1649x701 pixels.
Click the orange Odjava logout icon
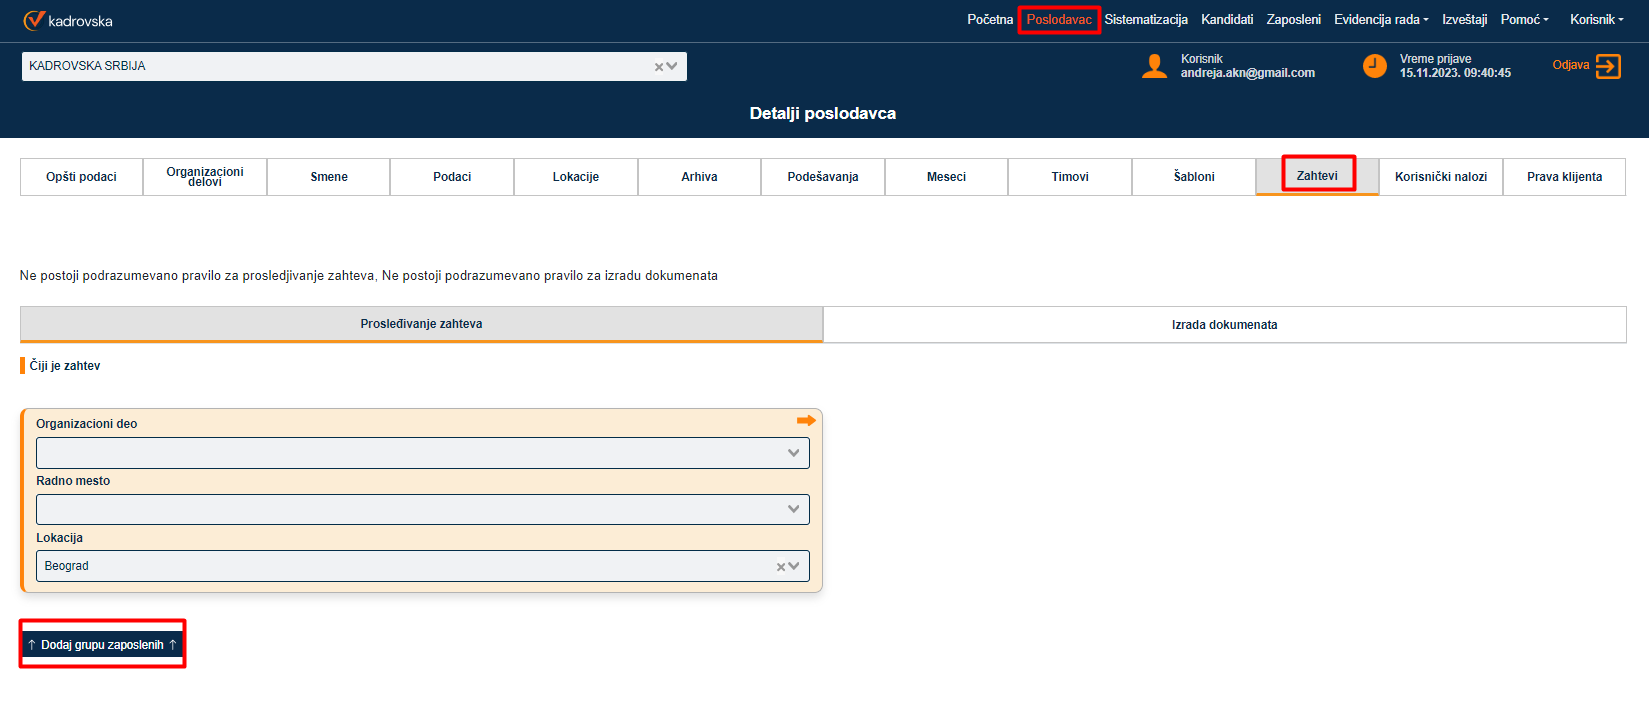tap(1608, 66)
